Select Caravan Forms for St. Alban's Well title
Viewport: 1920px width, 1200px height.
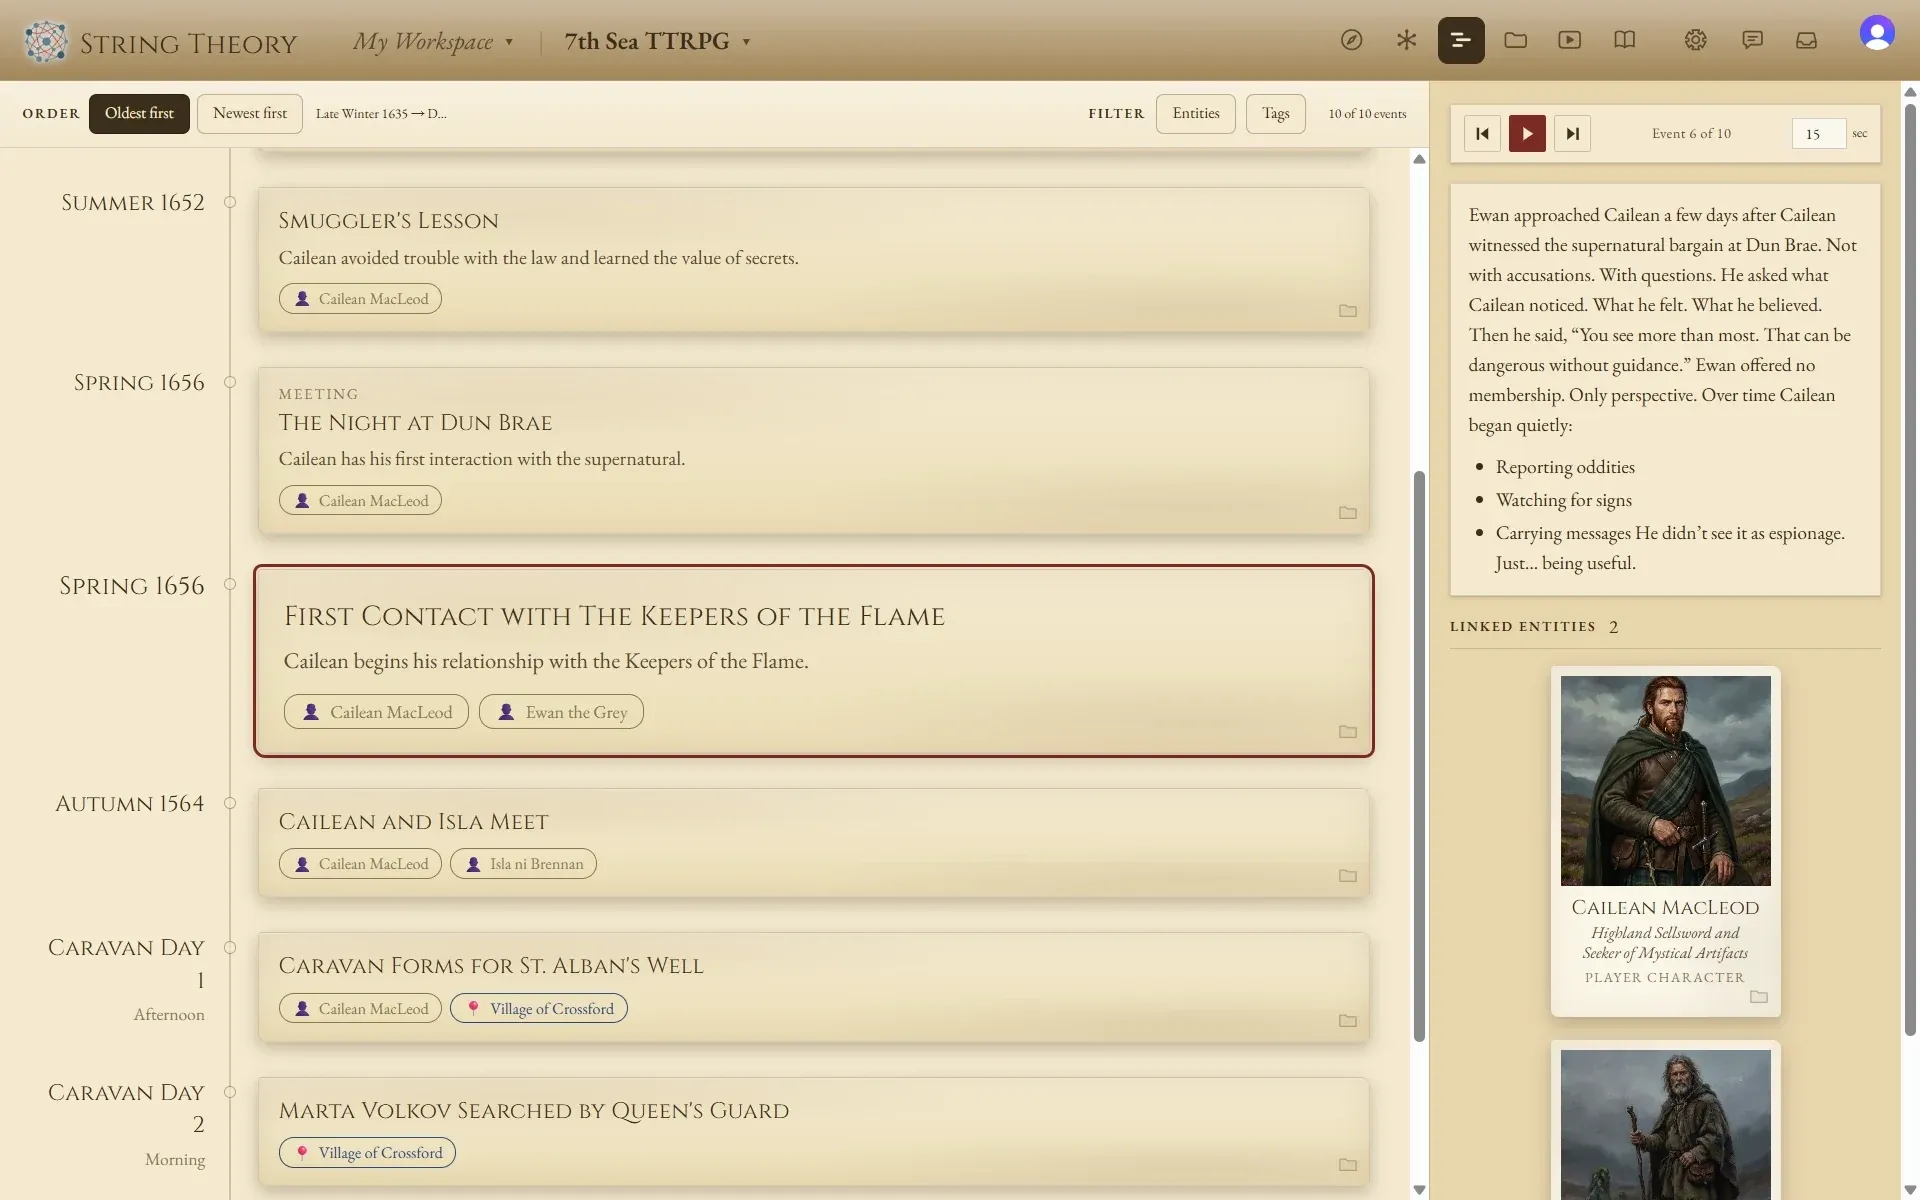[491, 966]
